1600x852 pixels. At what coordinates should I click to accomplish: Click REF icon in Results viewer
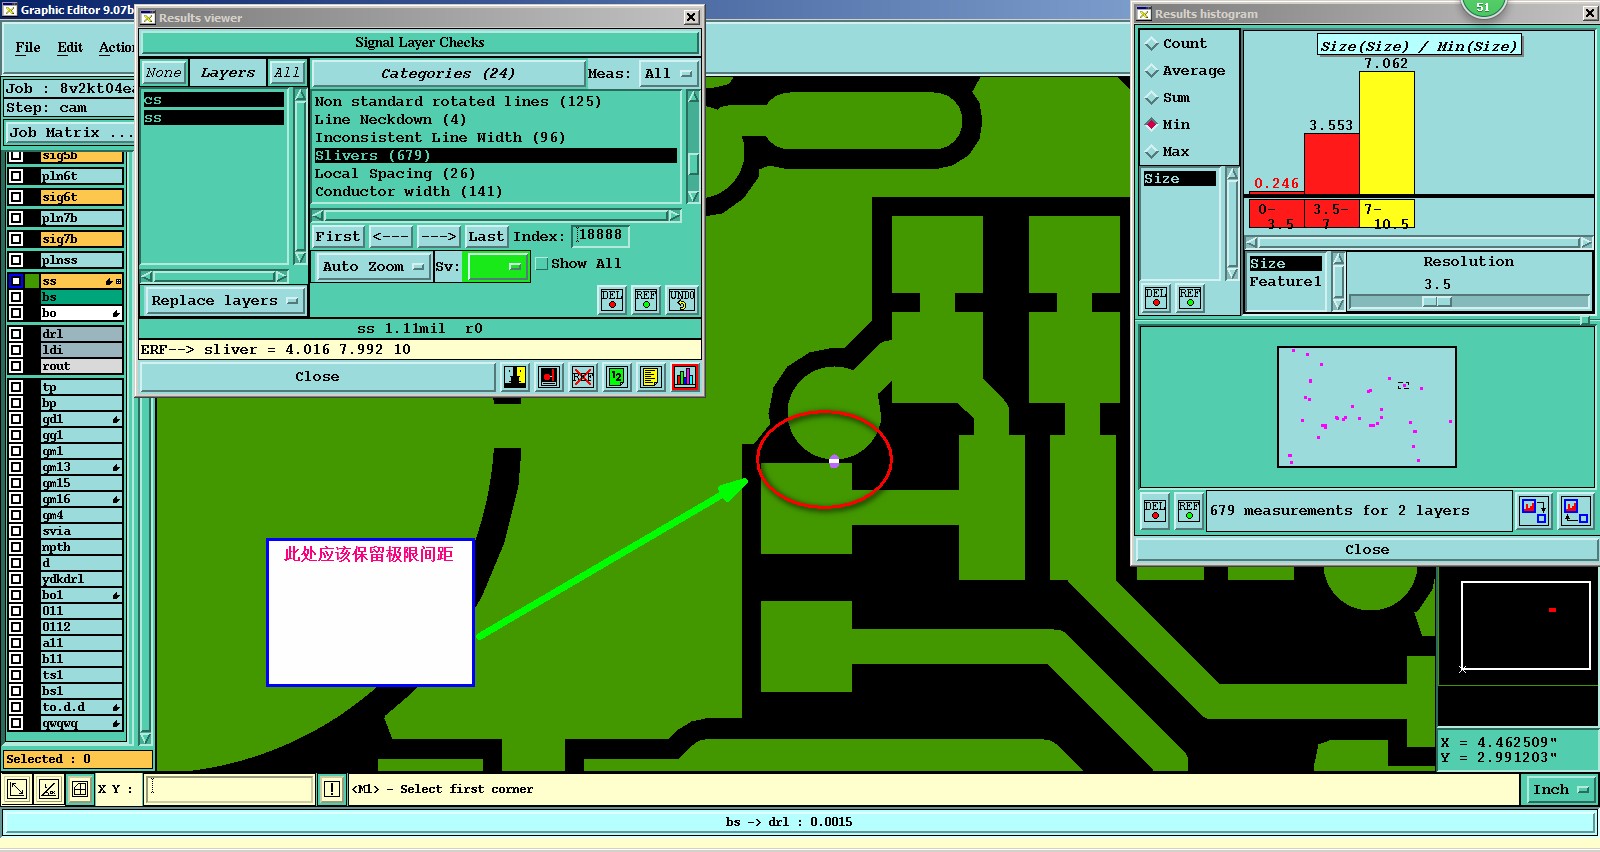point(646,299)
